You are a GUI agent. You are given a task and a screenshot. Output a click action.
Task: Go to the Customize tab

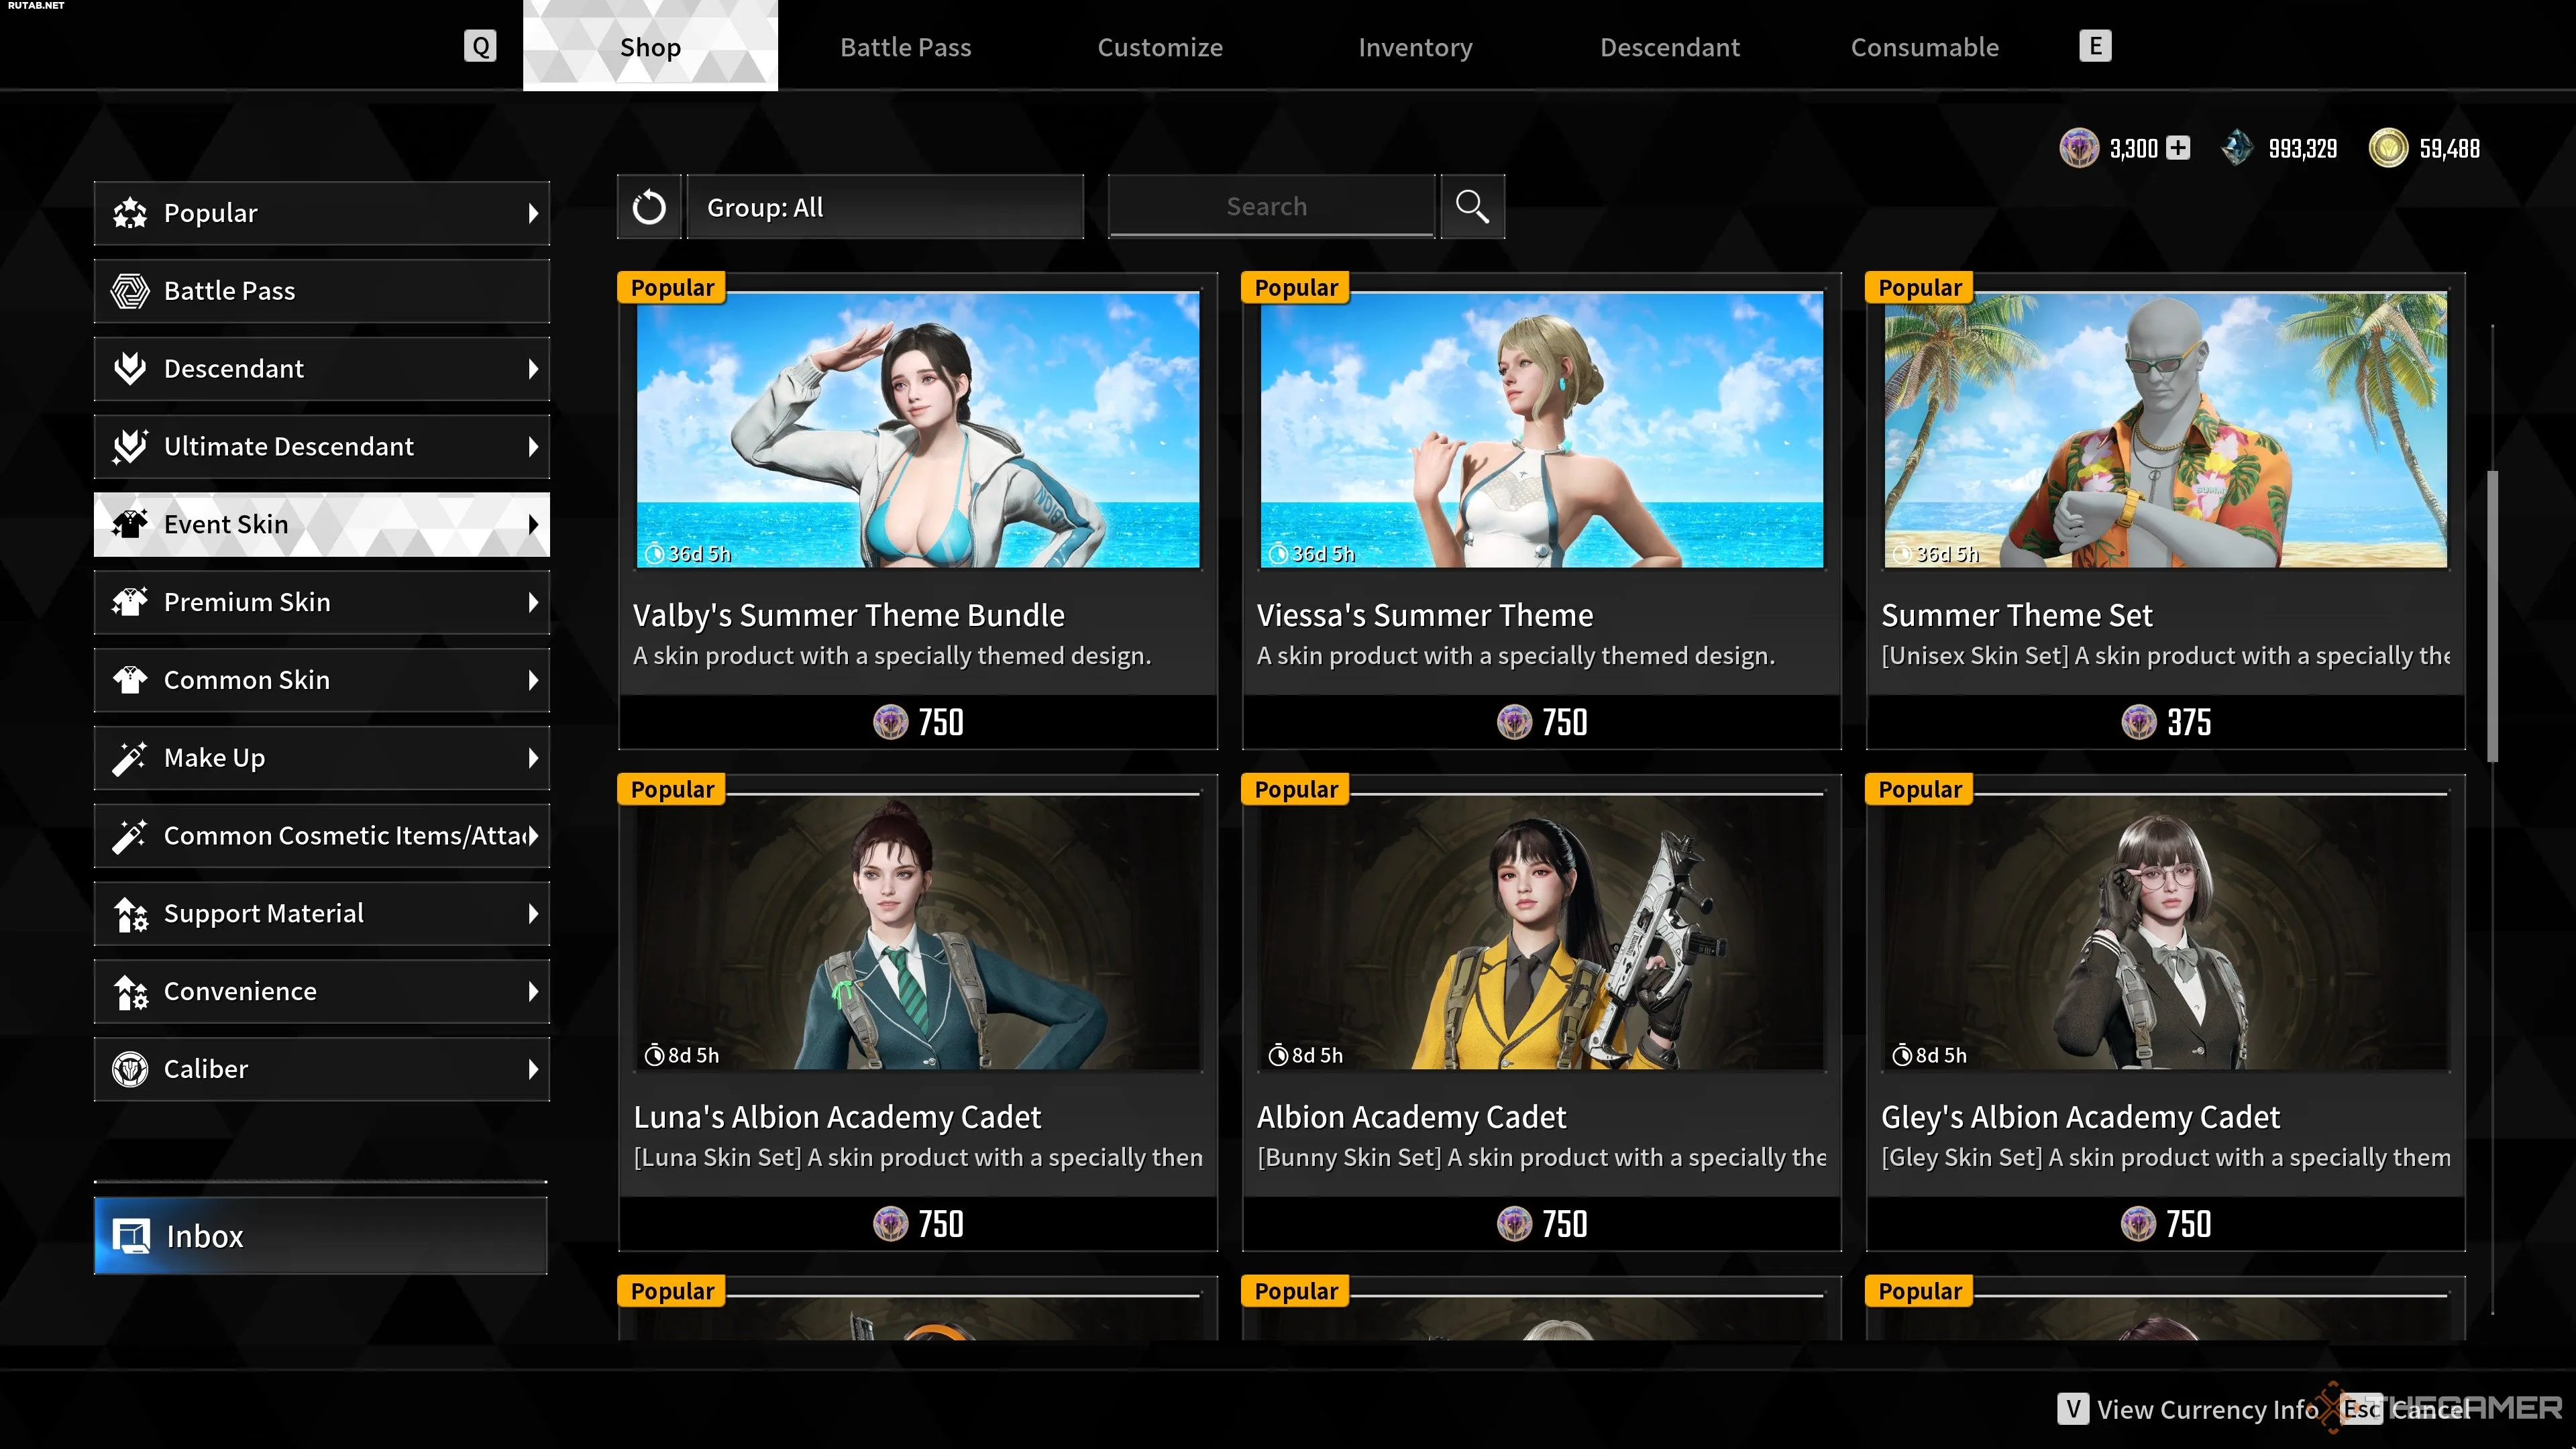(1159, 47)
